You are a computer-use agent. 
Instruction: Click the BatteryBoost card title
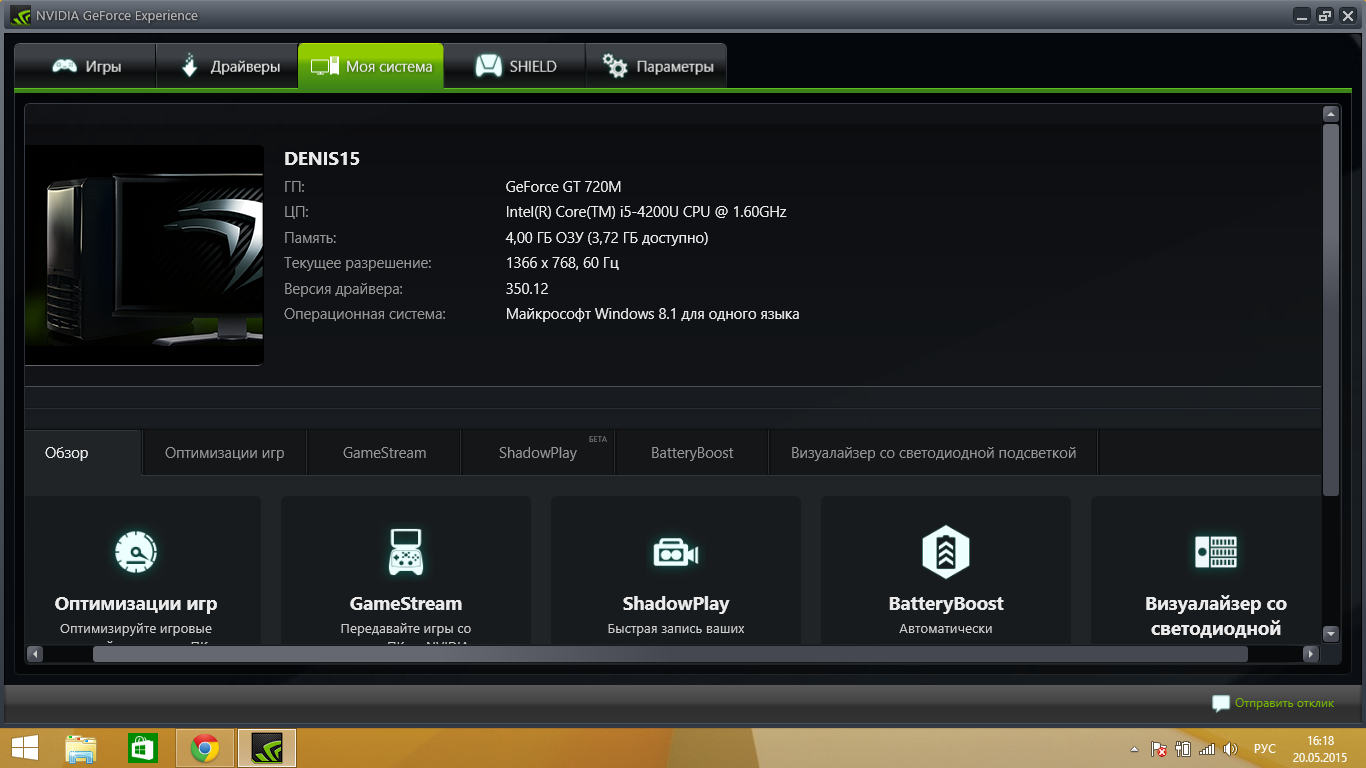[x=946, y=604]
